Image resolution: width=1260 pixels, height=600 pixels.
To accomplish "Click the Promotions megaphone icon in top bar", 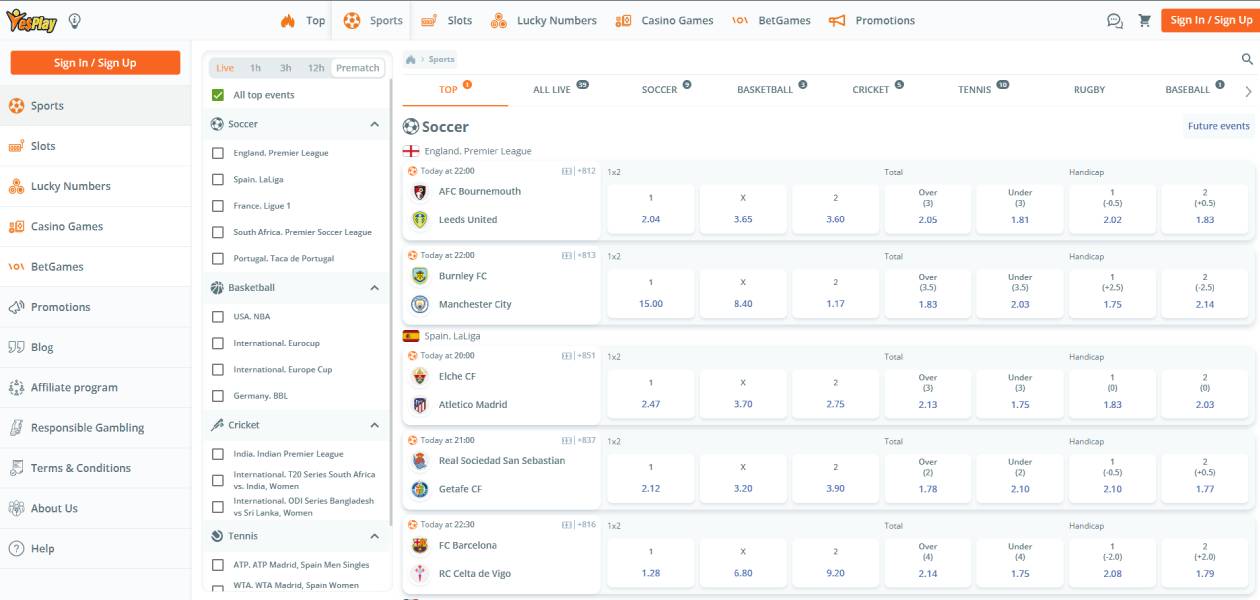I will (x=837, y=21).
